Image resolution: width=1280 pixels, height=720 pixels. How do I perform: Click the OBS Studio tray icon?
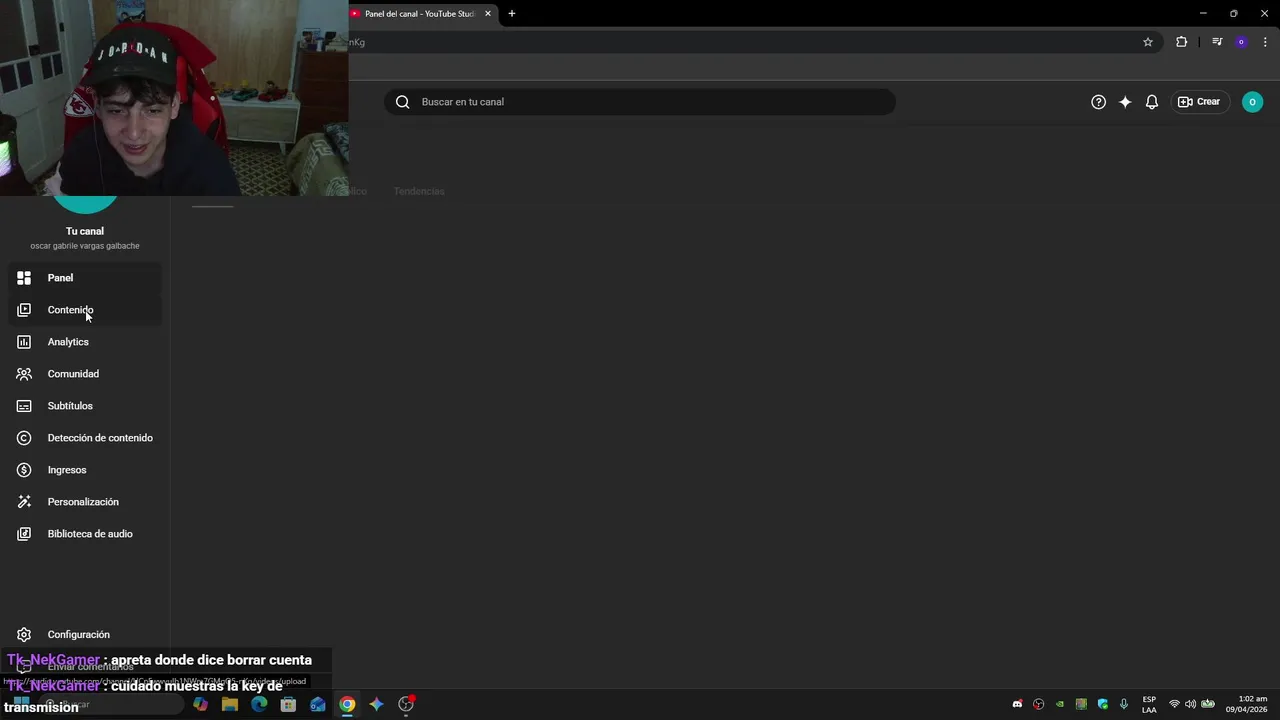click(1039, 704)
